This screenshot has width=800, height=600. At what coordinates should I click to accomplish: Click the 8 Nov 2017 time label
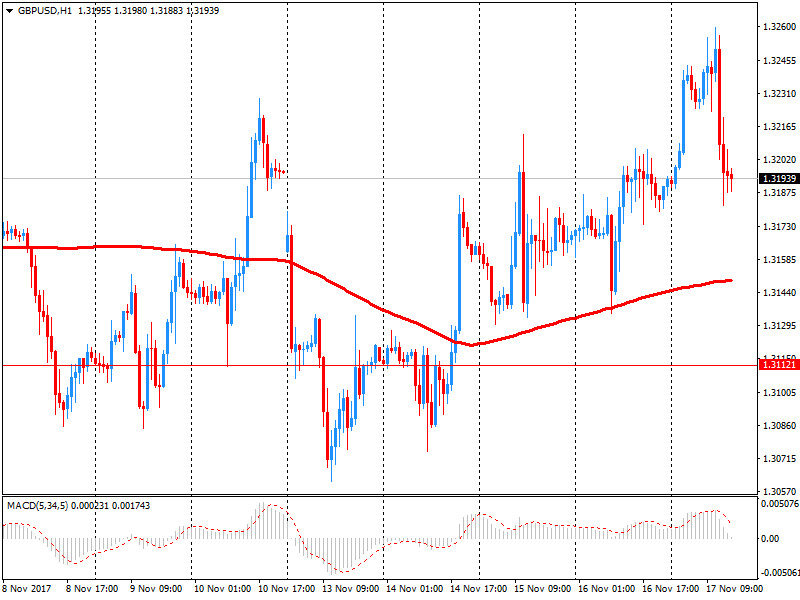[27, 589]
